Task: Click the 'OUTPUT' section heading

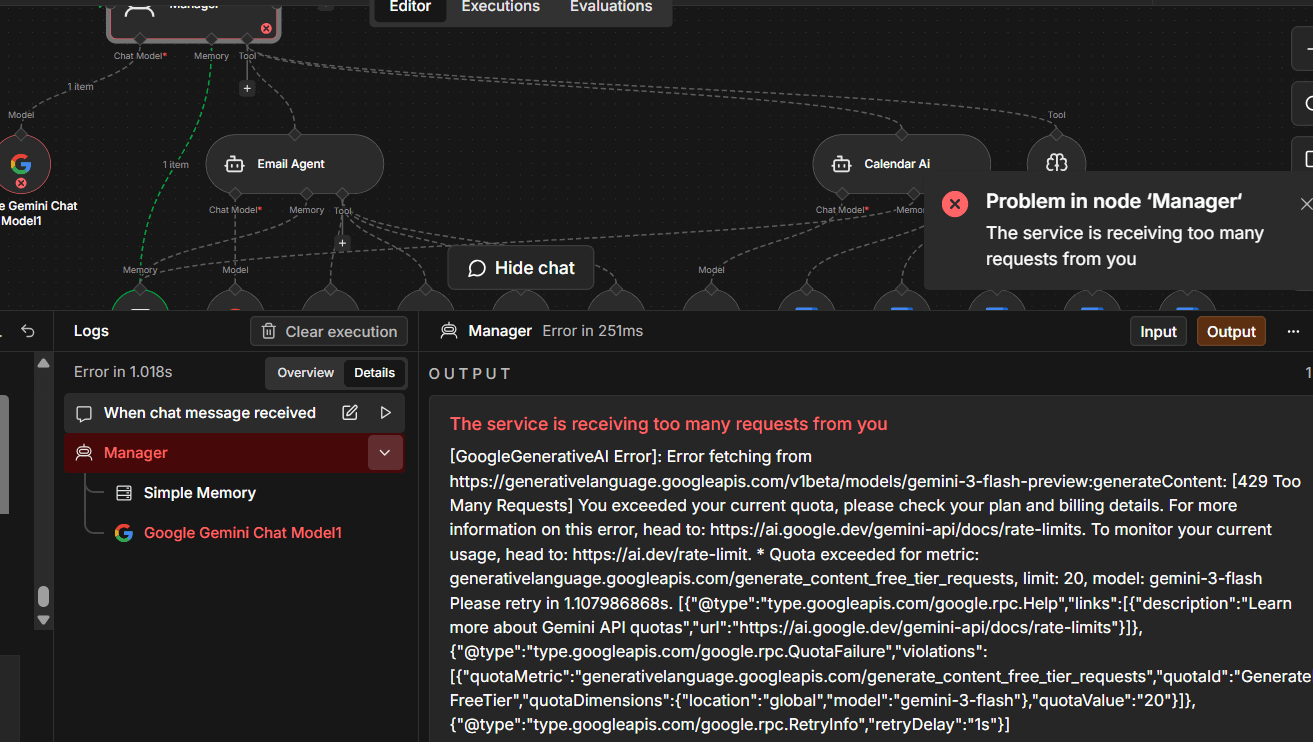Action: pos(470,374)
